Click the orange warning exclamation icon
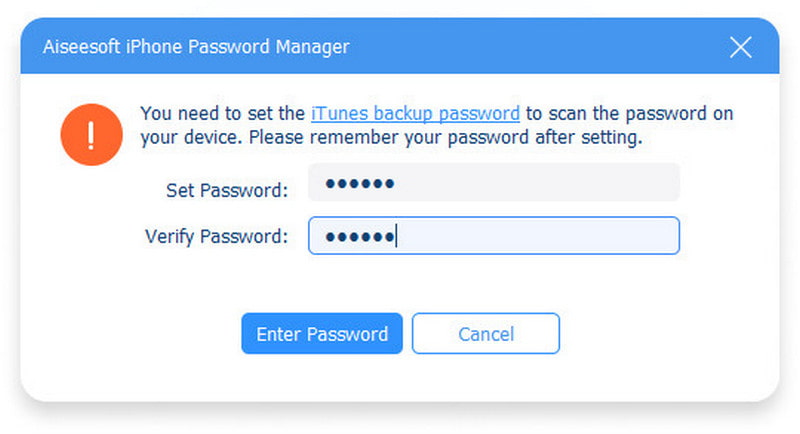 [x=89, y=133]
